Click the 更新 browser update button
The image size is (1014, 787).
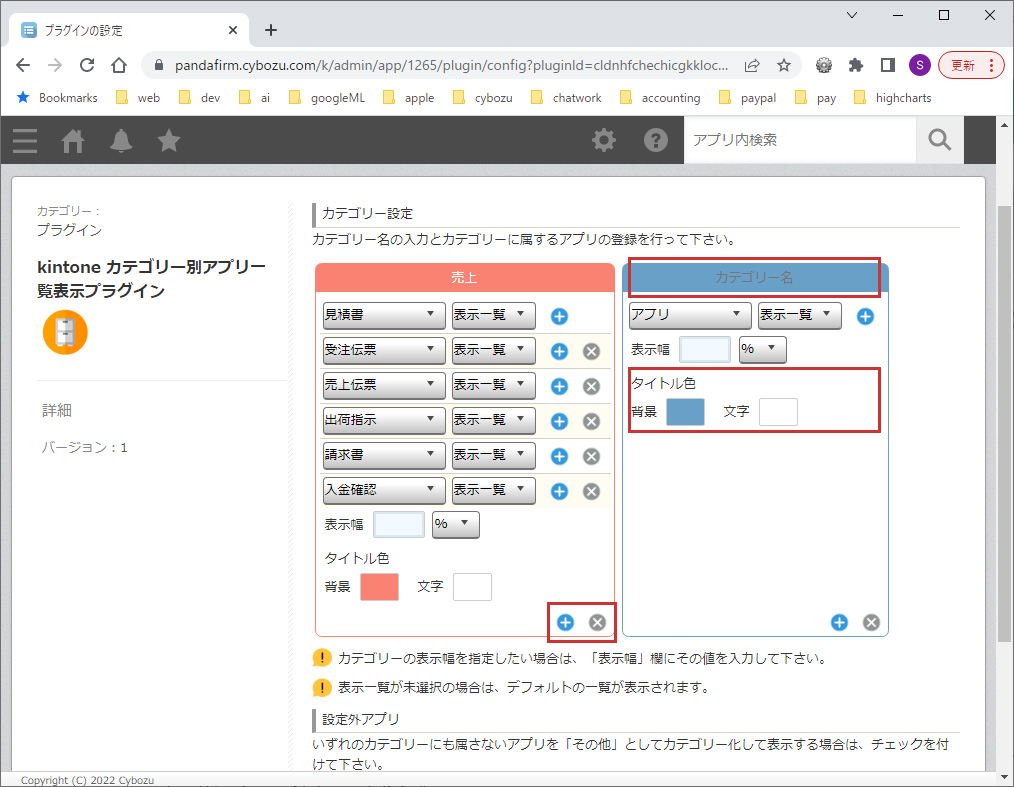pos(970,65)
